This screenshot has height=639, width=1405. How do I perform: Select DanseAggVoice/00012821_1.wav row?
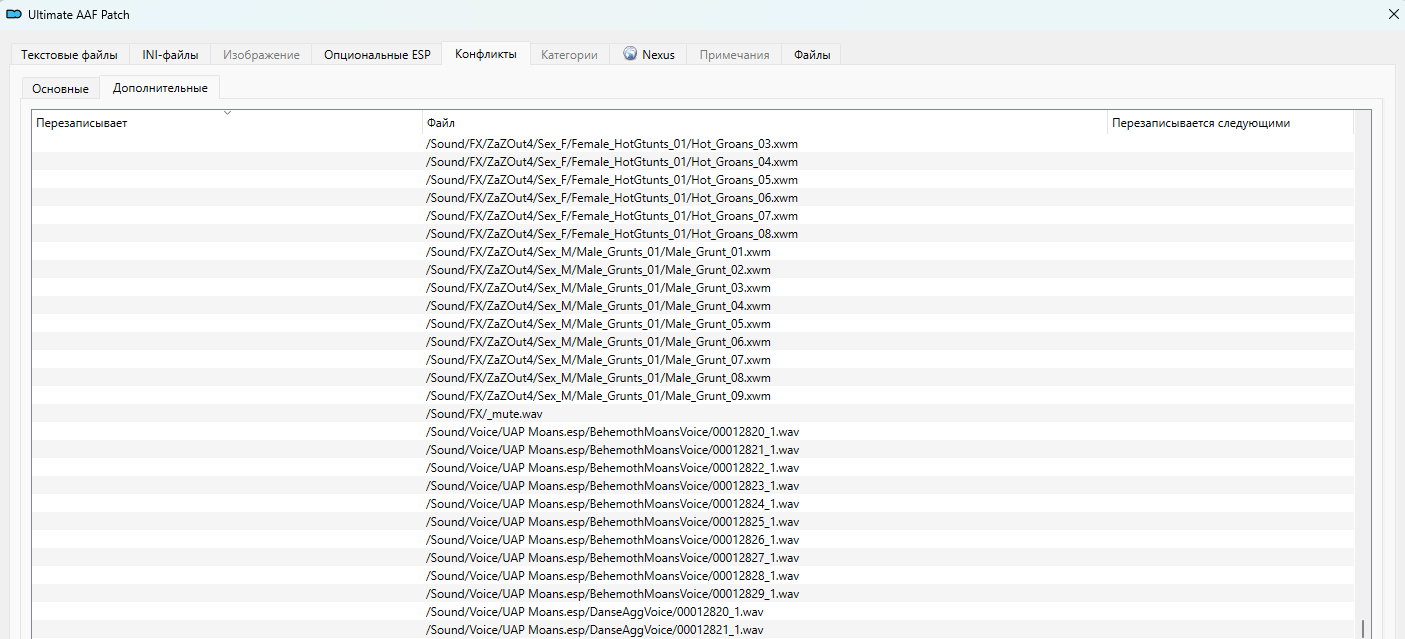[x=594, y=630]
